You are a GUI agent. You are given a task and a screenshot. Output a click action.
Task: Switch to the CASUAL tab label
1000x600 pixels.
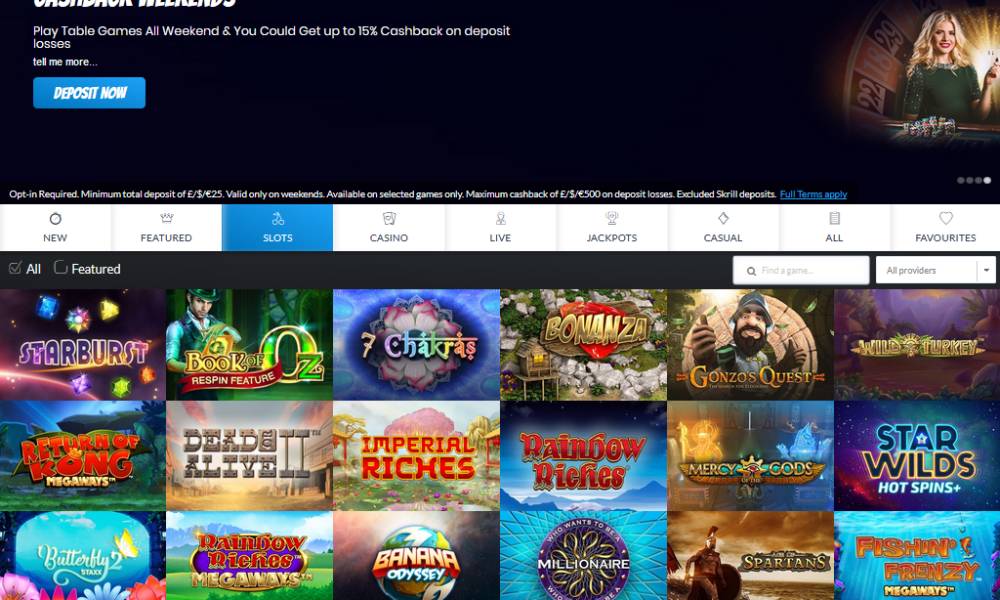coord(723,238)
